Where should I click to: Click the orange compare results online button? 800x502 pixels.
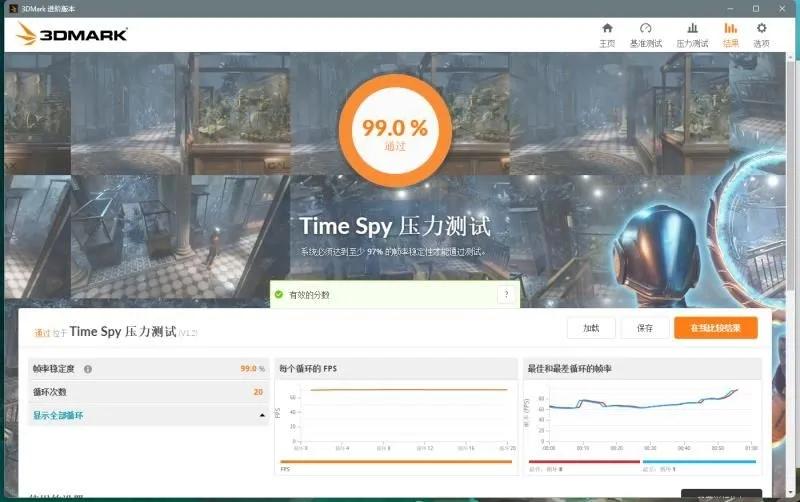click(x=715, y=328)
